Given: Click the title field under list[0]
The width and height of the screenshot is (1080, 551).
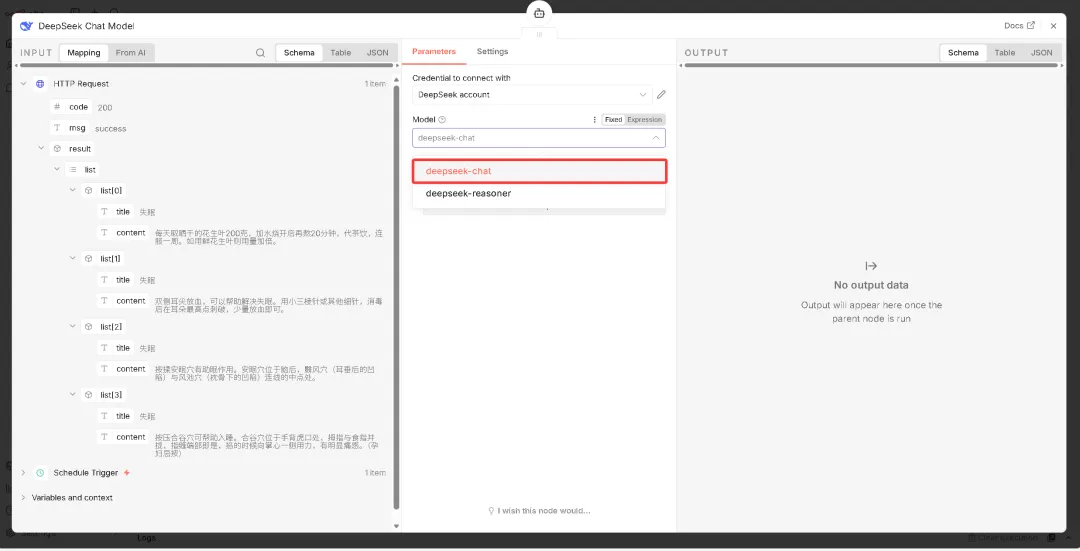Looking at the screenshot, I should tap(123, 211).
